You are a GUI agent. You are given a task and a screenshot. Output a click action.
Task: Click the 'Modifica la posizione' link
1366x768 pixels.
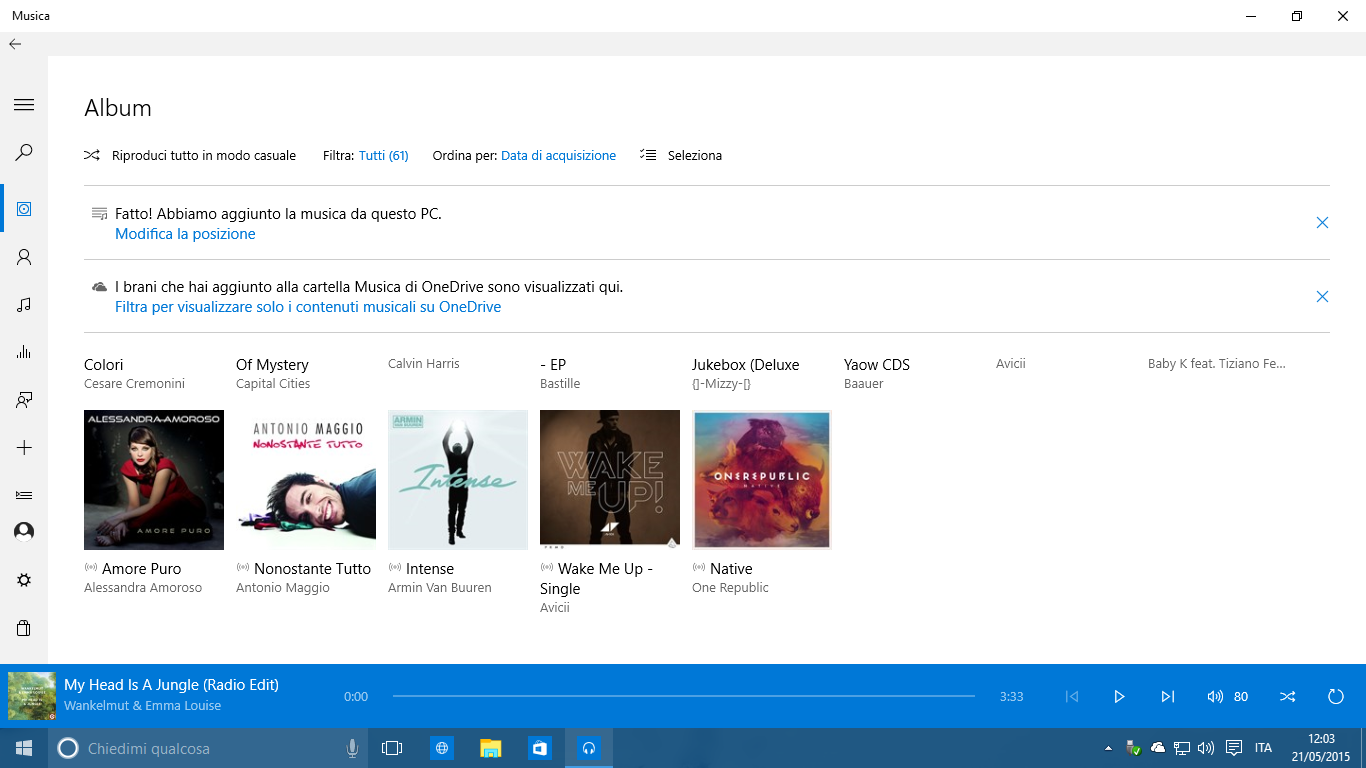(185, 234)
